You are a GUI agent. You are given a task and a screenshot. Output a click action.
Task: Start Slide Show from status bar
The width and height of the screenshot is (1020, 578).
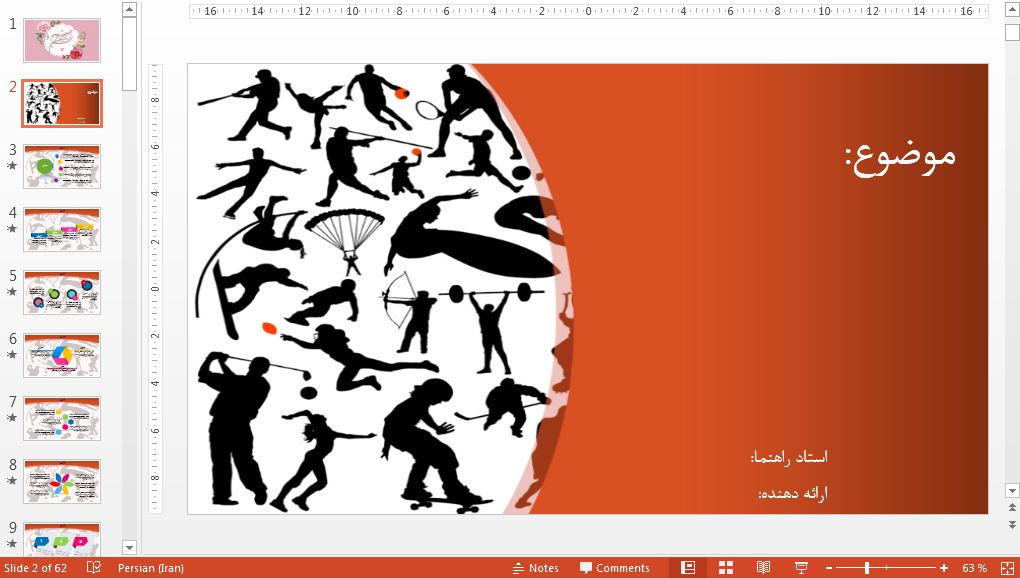[801, 568]
